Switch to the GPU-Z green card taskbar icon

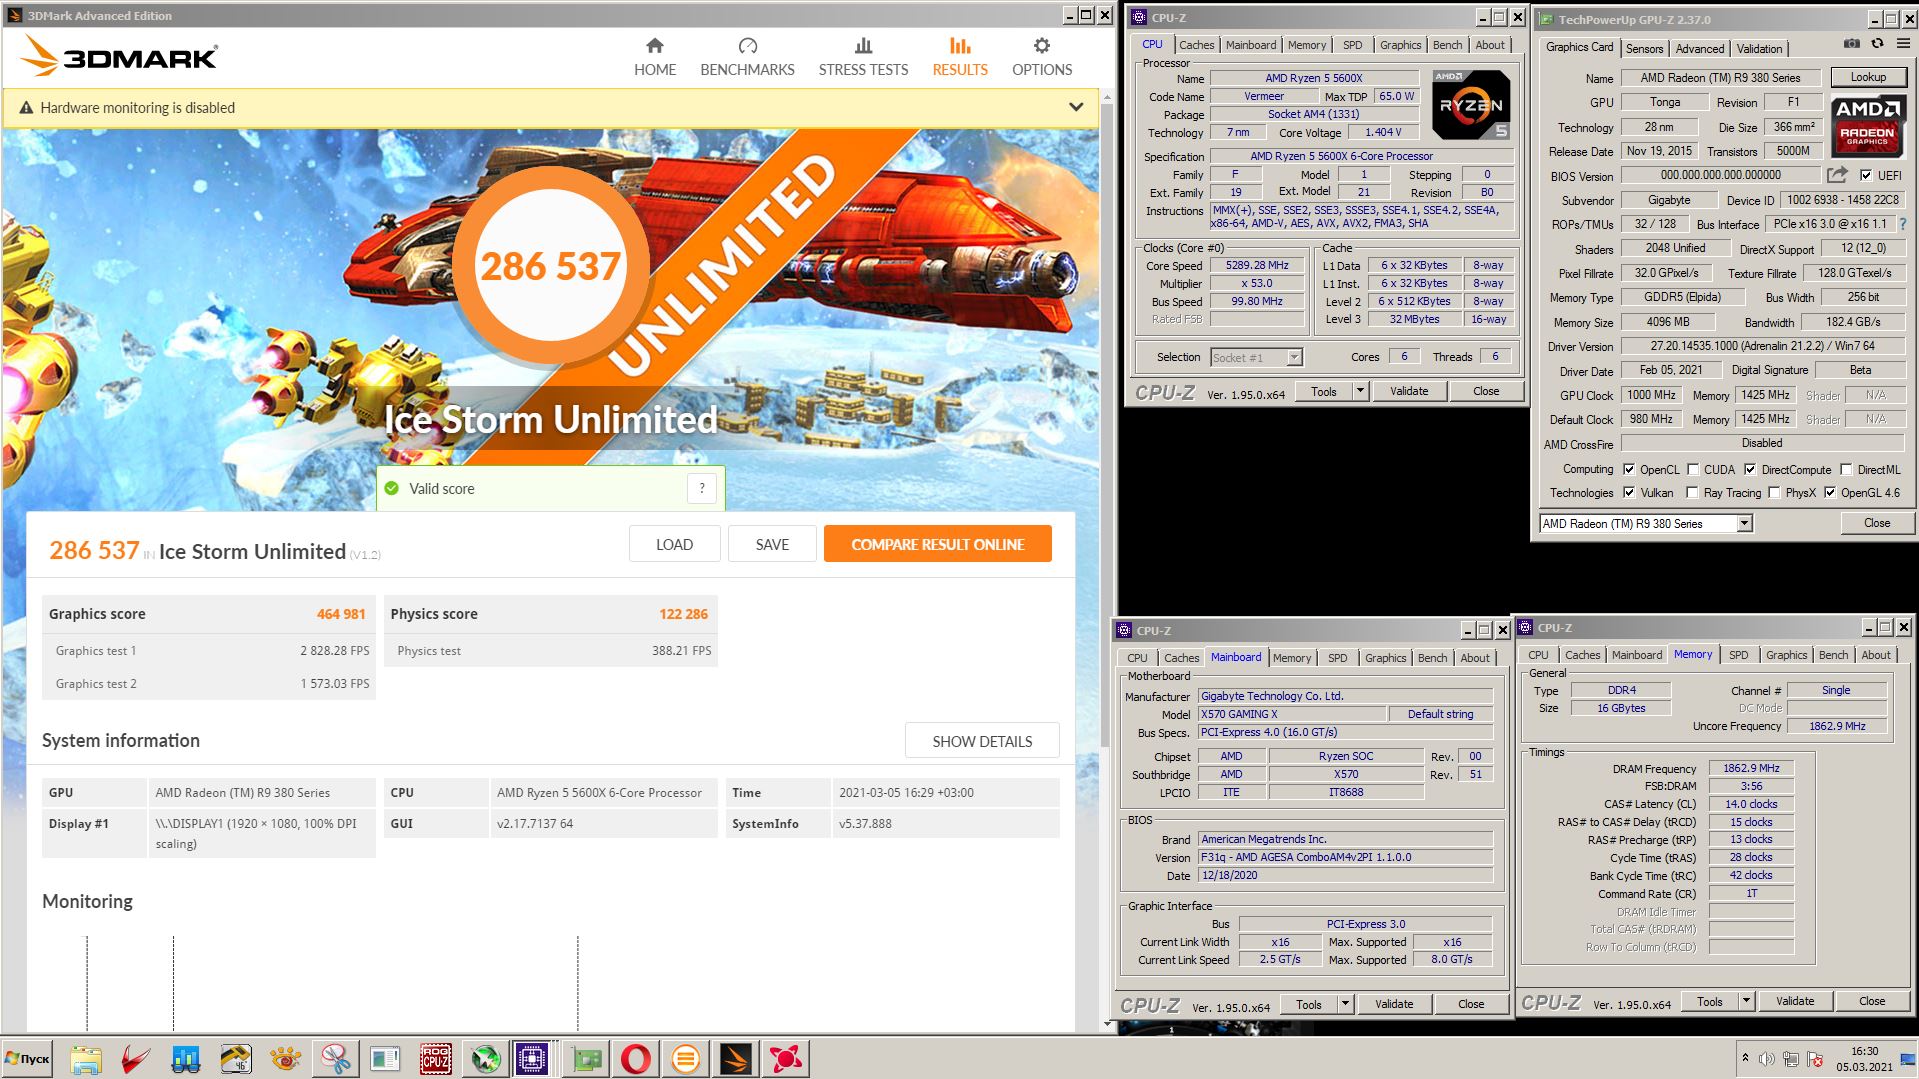(586, 1058)
